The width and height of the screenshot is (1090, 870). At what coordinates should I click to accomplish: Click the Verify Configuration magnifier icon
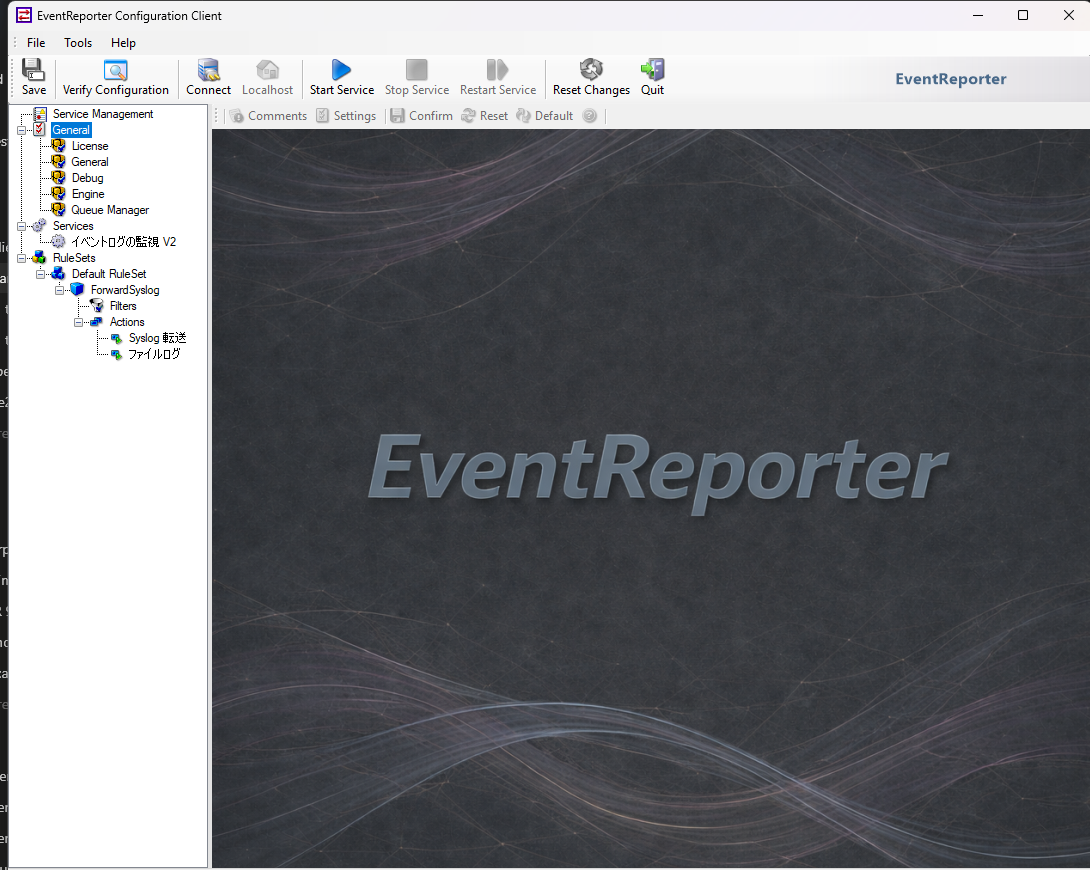[115, 69]
